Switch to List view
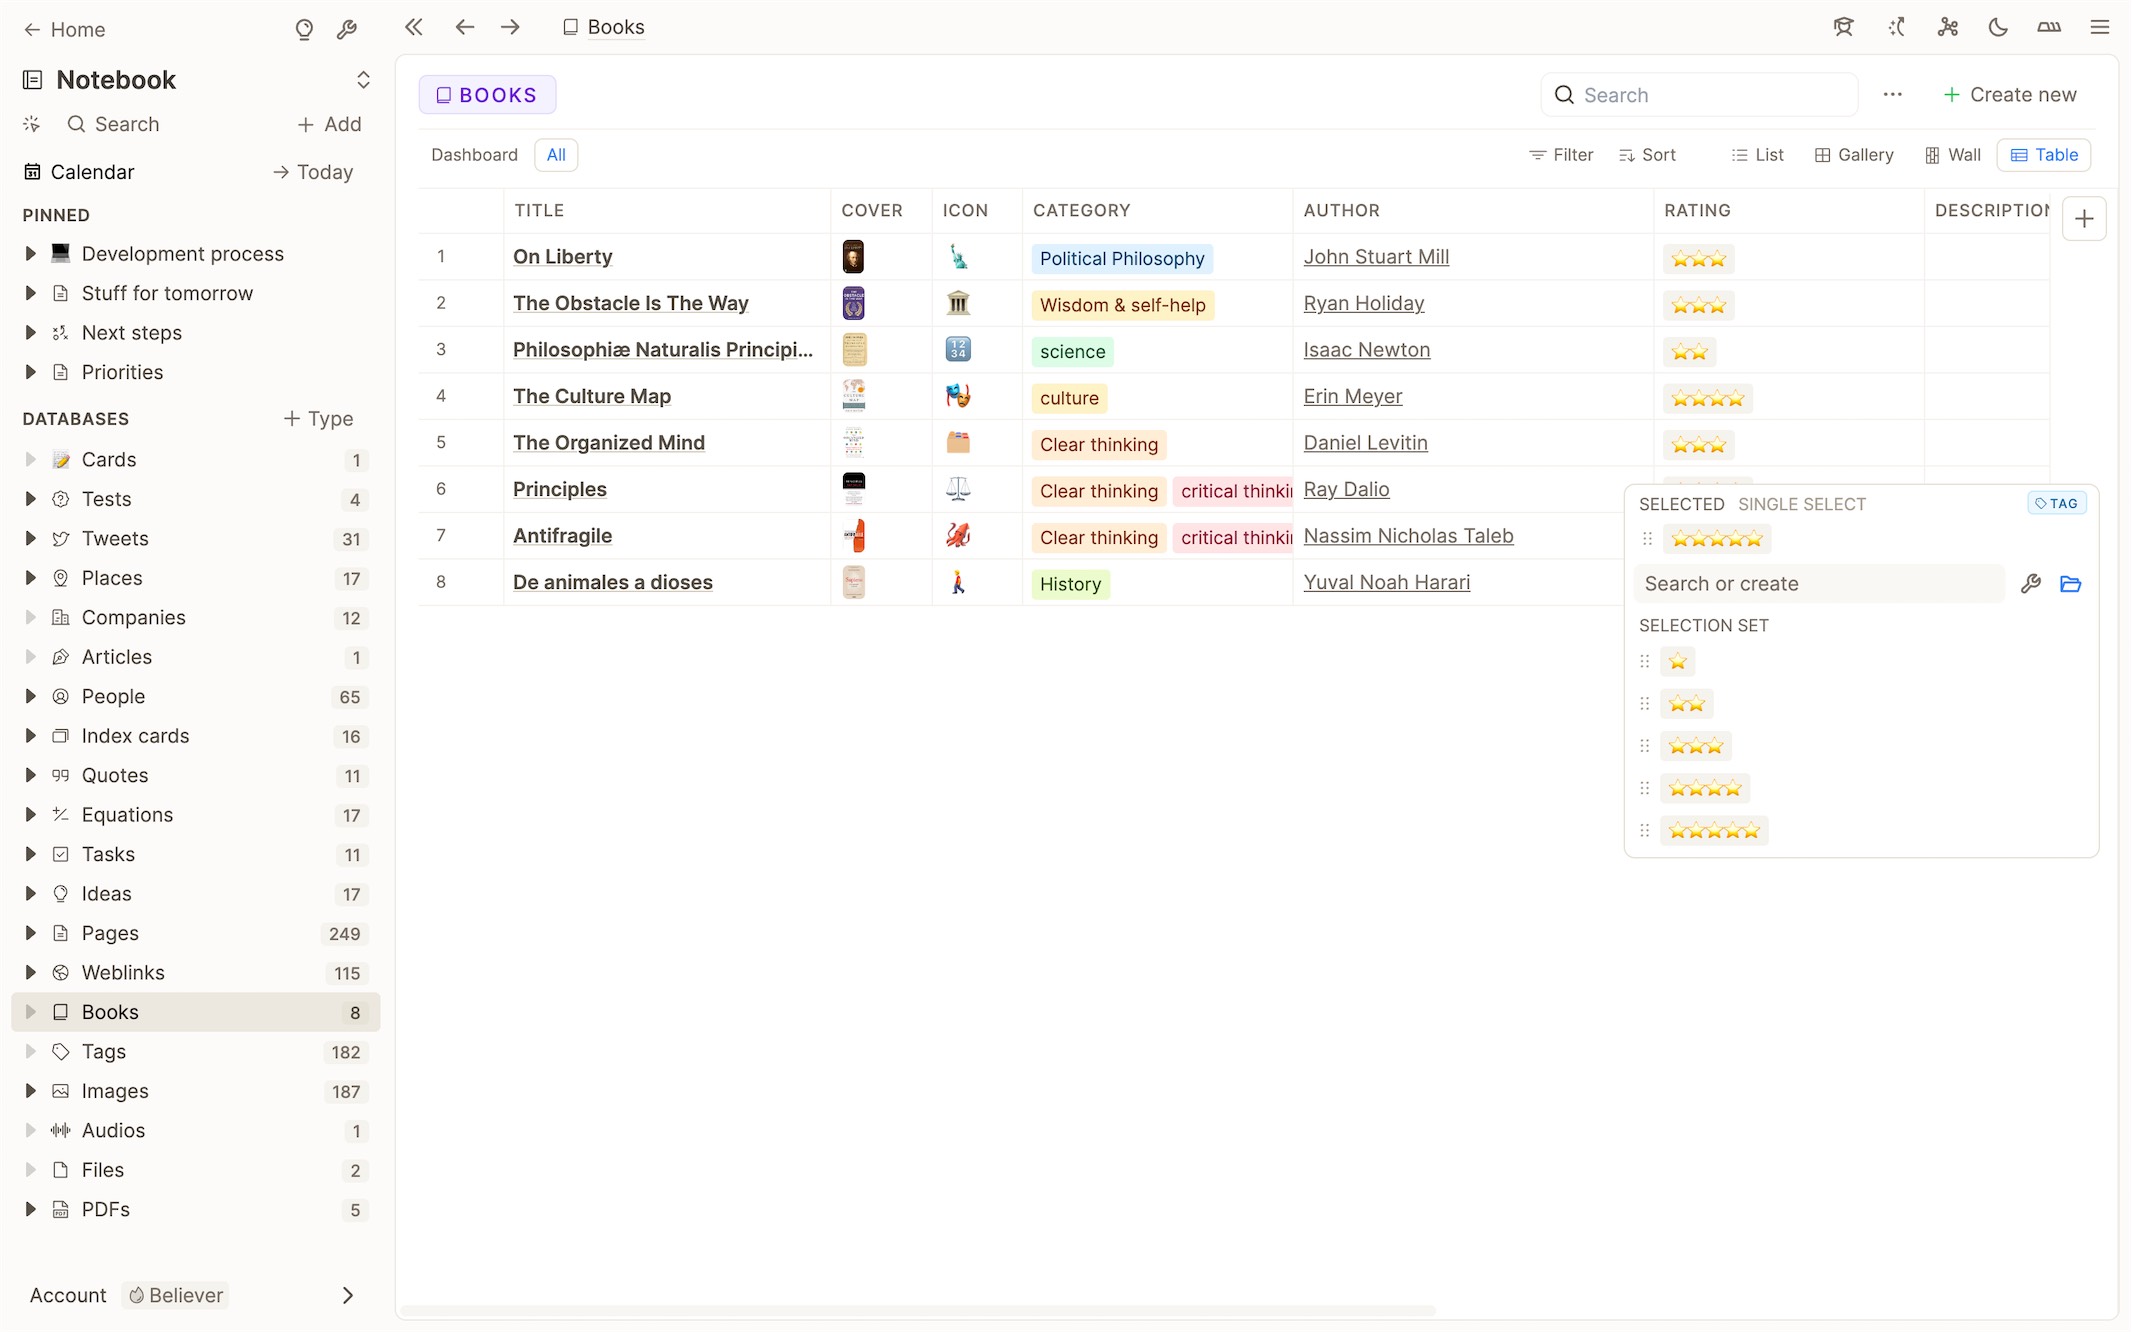Viewport: 2132px width, 1332px height. pos(1757,155)
